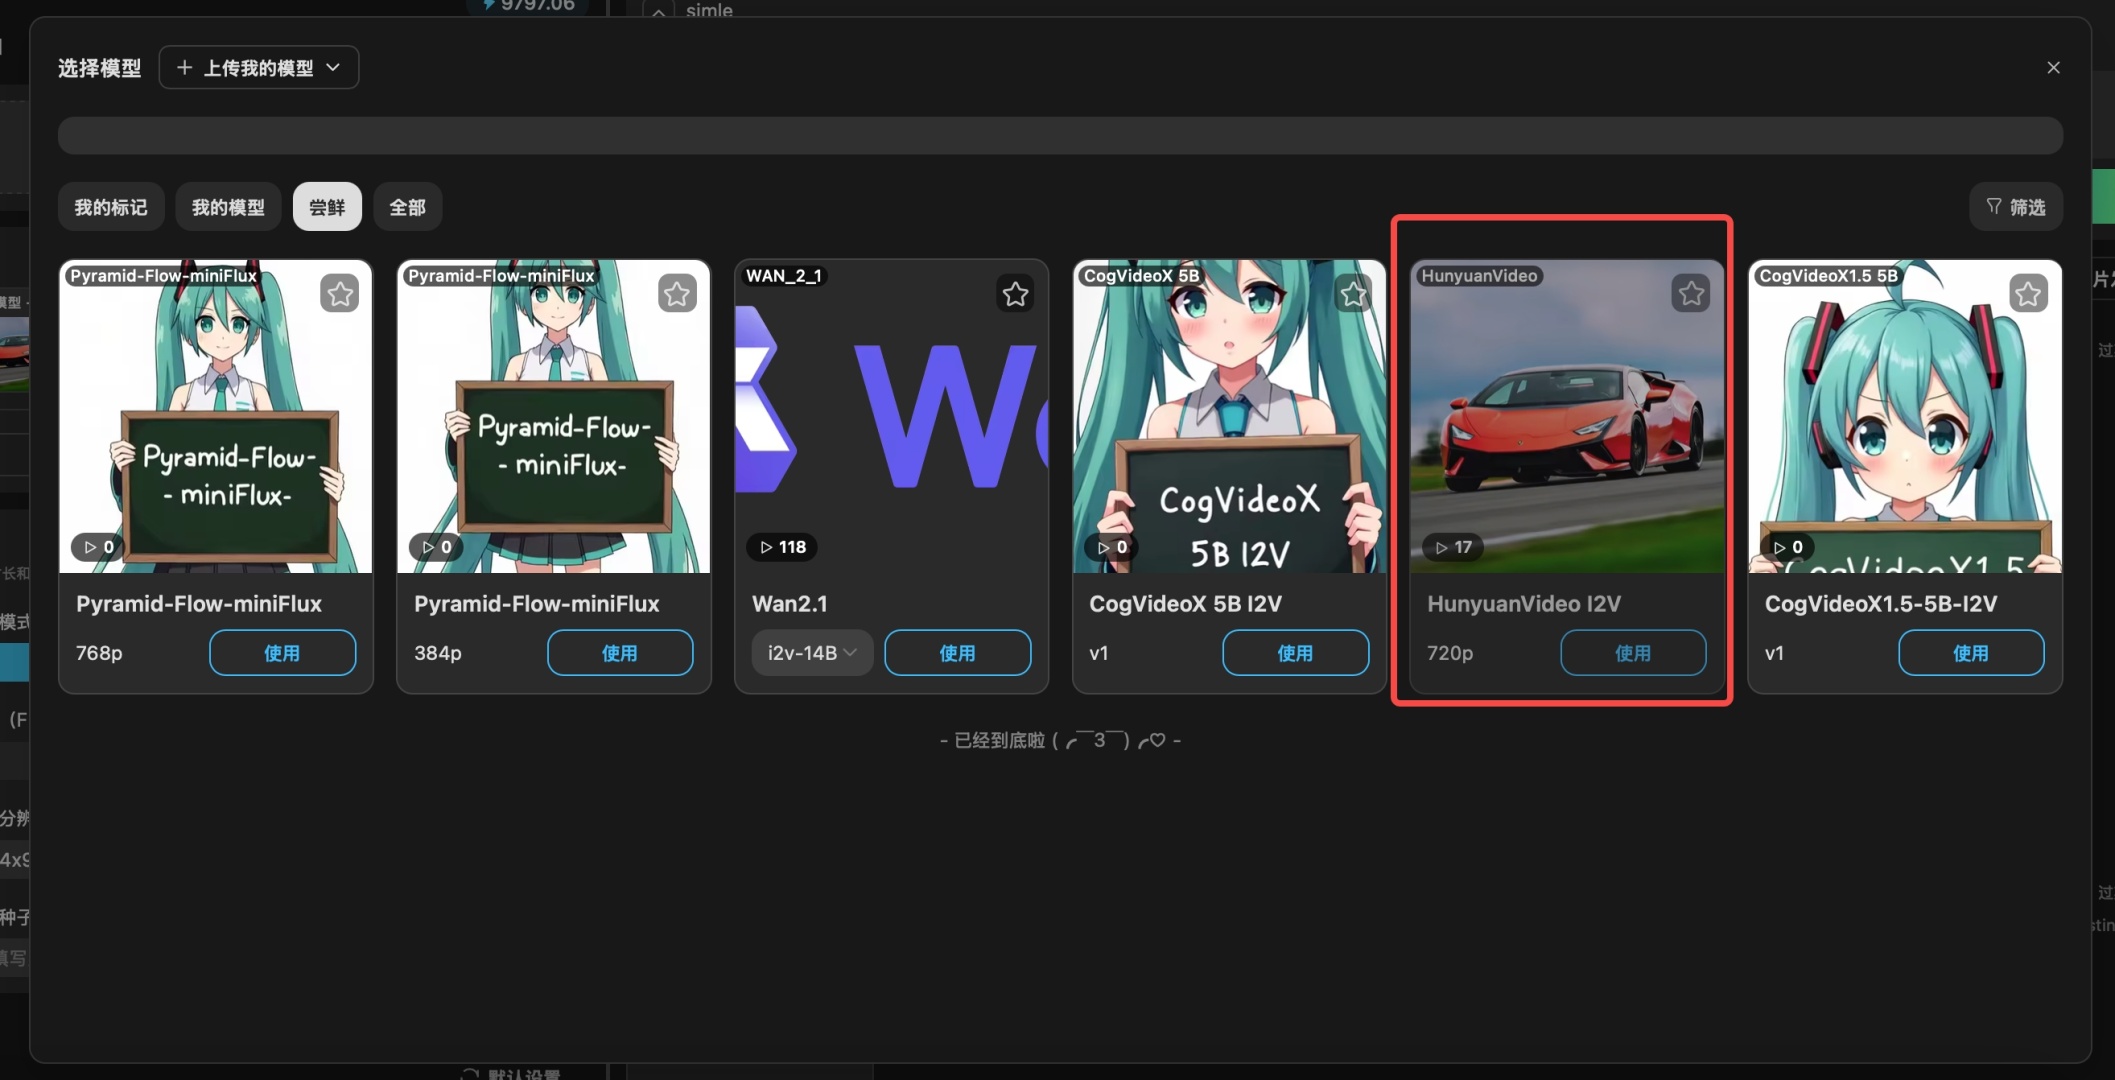Select the 尝鲜 tab
Screen dimensions: 2115x1080
(327, 207)
